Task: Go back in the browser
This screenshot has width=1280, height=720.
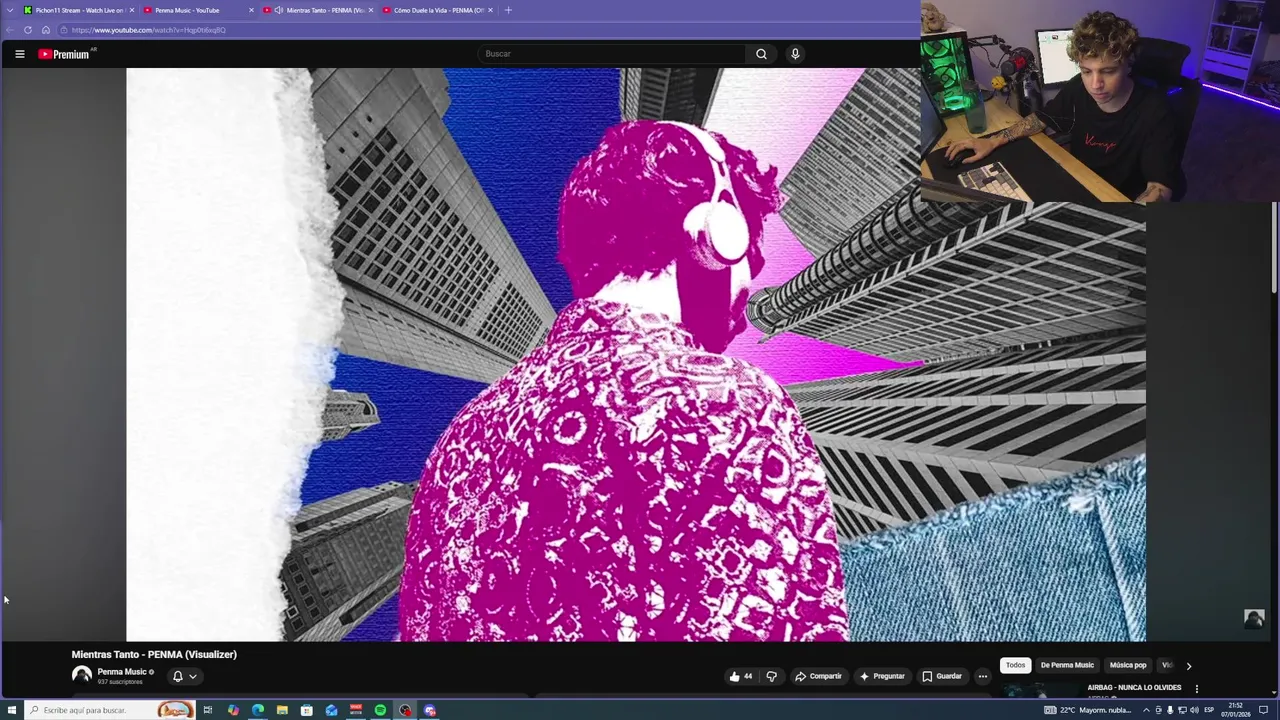Action: (x=10, y=30)
